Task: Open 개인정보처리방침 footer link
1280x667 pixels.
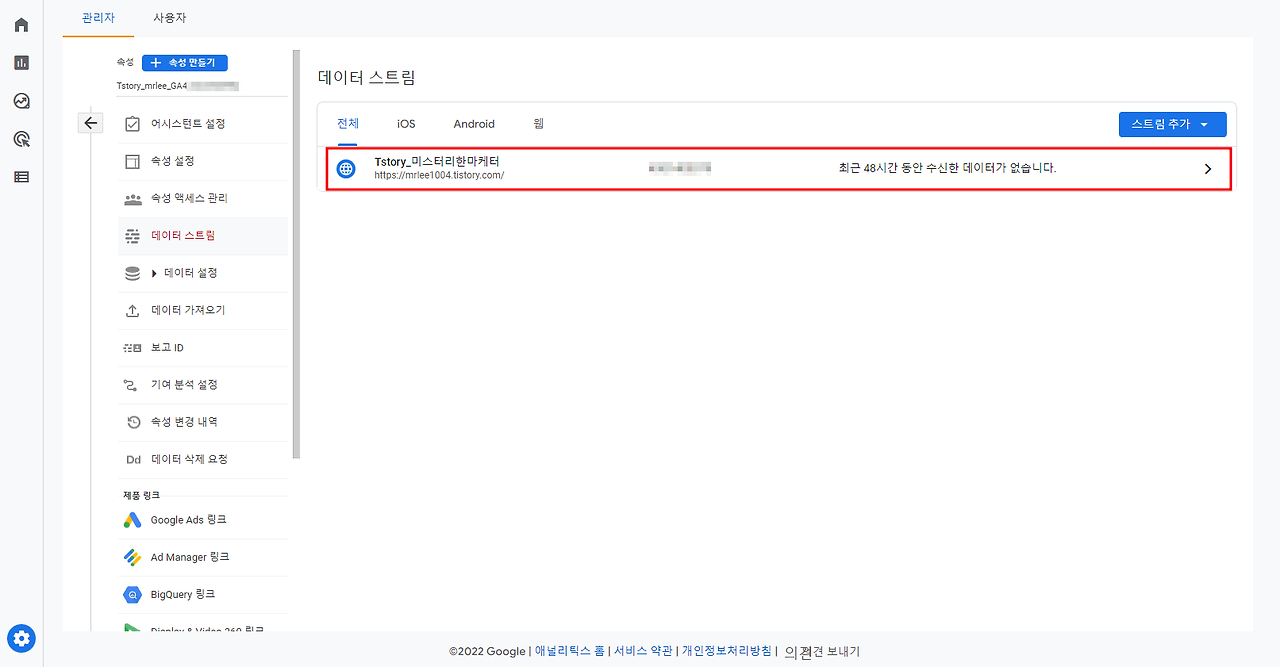Action: click(727, 651)
